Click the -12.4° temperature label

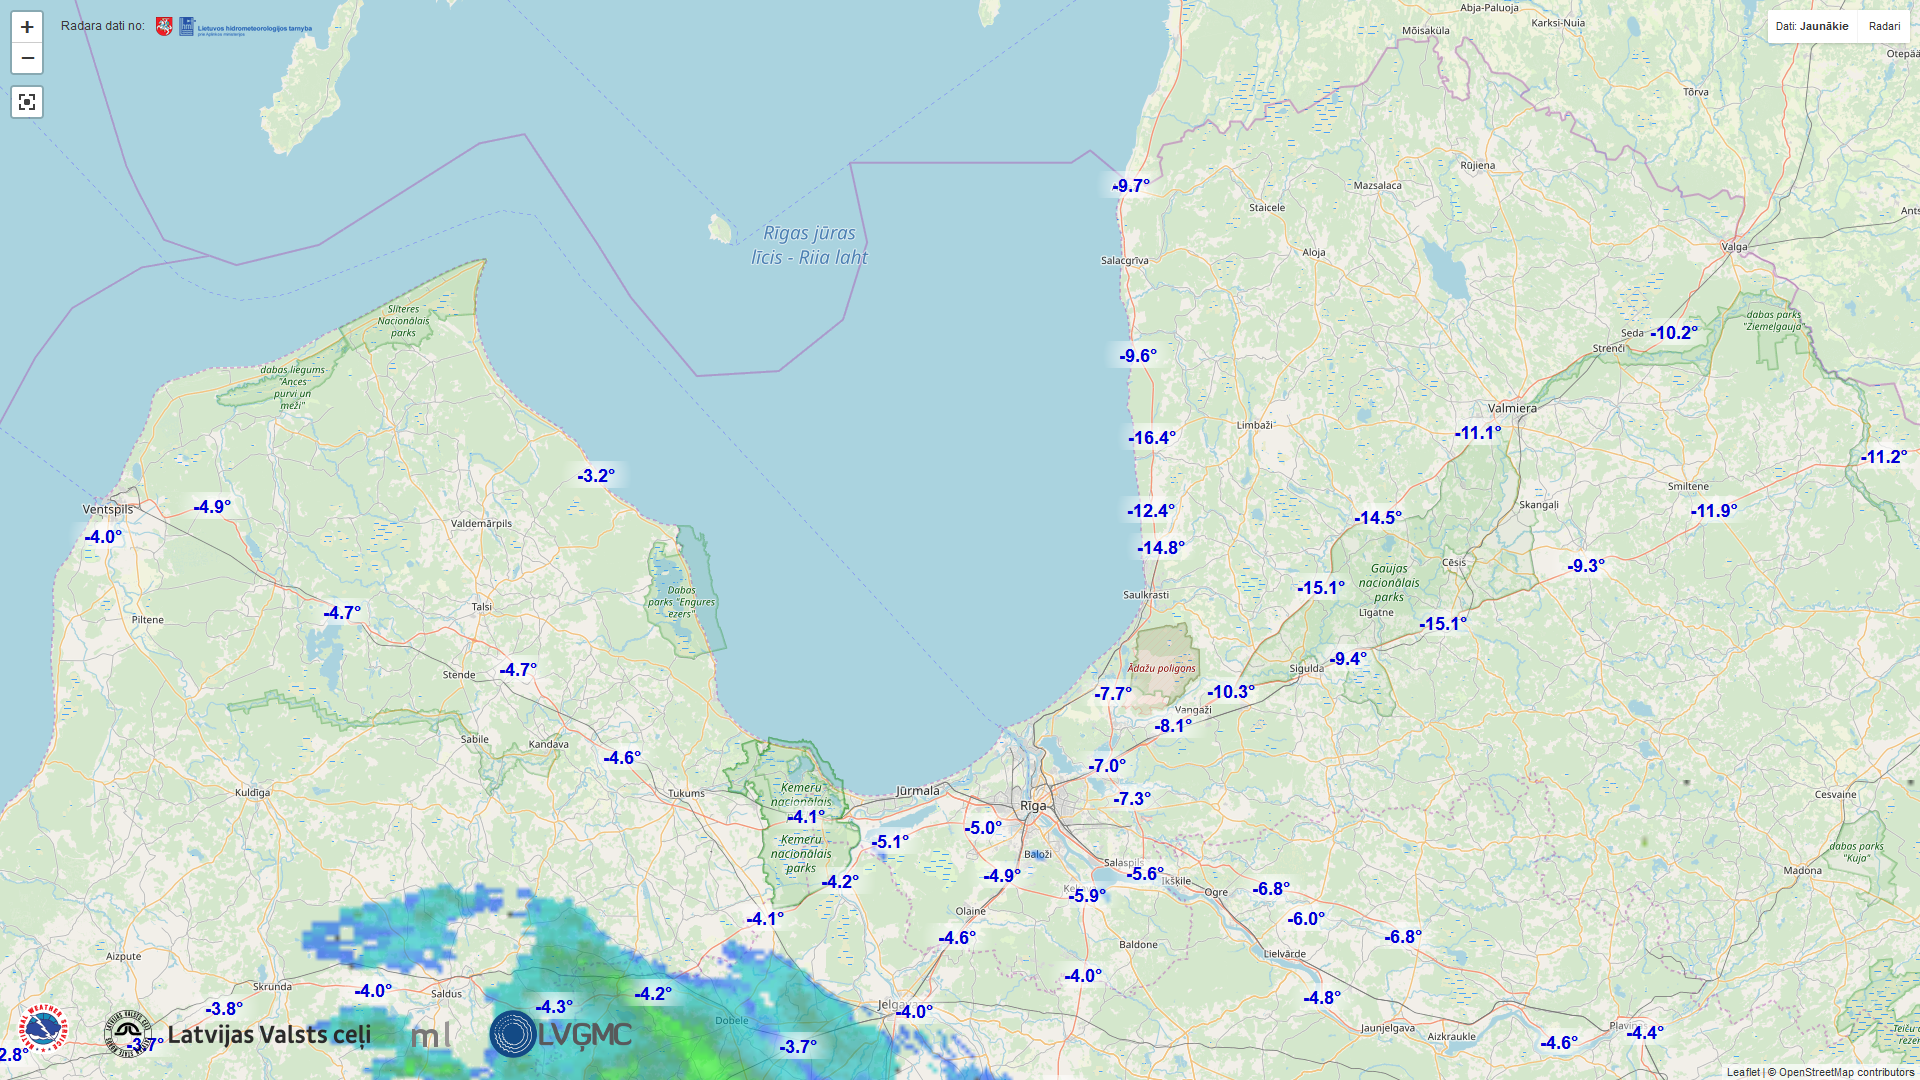1151,511
